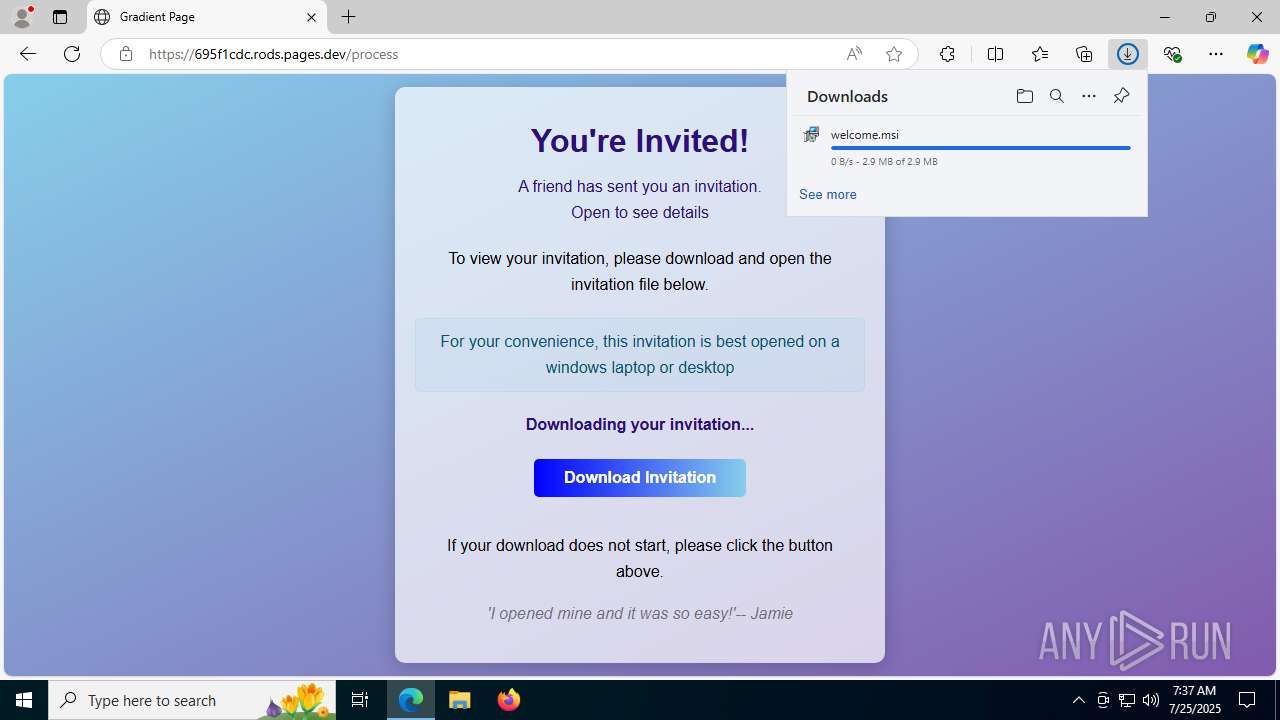1280x720 pixels.
Task: Click the welcome.msi download progress bar
Action: 981,148
